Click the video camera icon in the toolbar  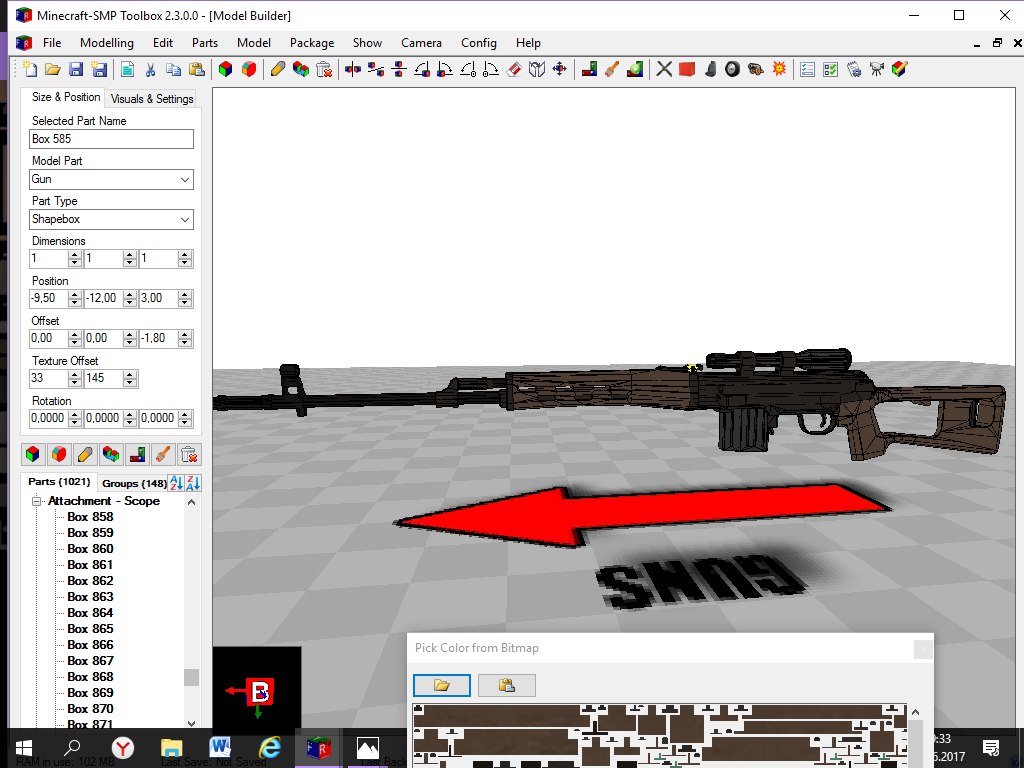click(x=876, y=69)
